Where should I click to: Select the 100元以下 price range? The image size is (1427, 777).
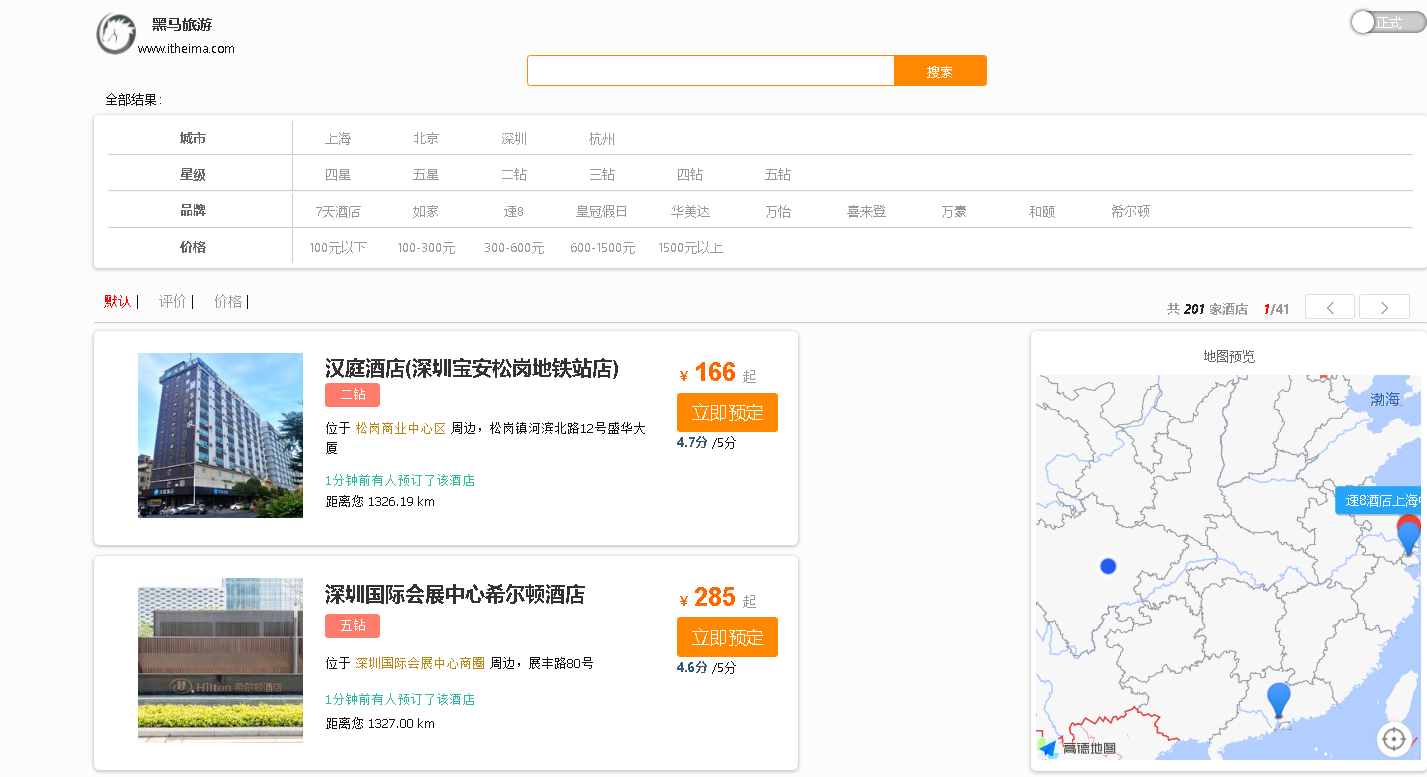coord(338,248)
